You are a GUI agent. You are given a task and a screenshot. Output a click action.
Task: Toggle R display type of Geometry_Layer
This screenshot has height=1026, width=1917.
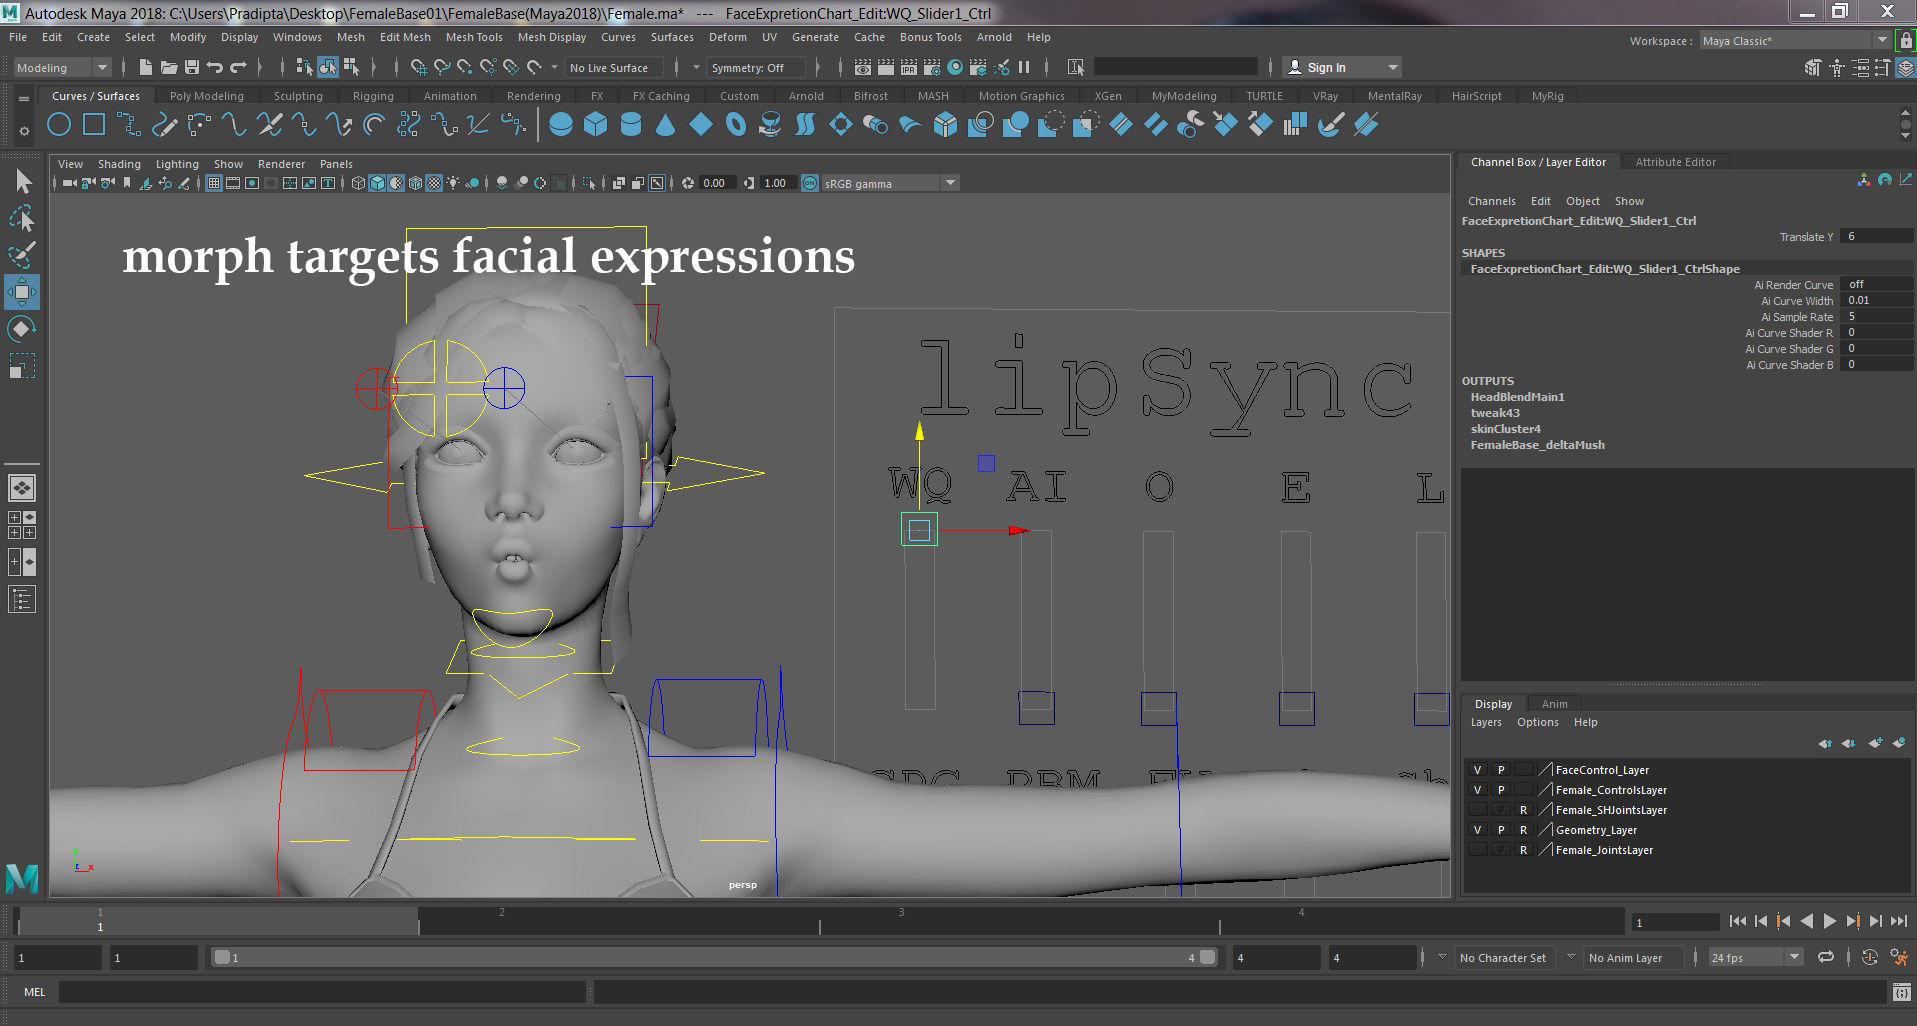(x=1523, y=830)
